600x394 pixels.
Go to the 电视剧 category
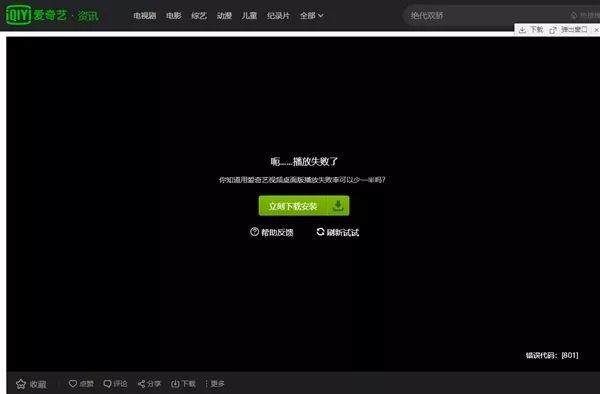(x=144, y=16)
